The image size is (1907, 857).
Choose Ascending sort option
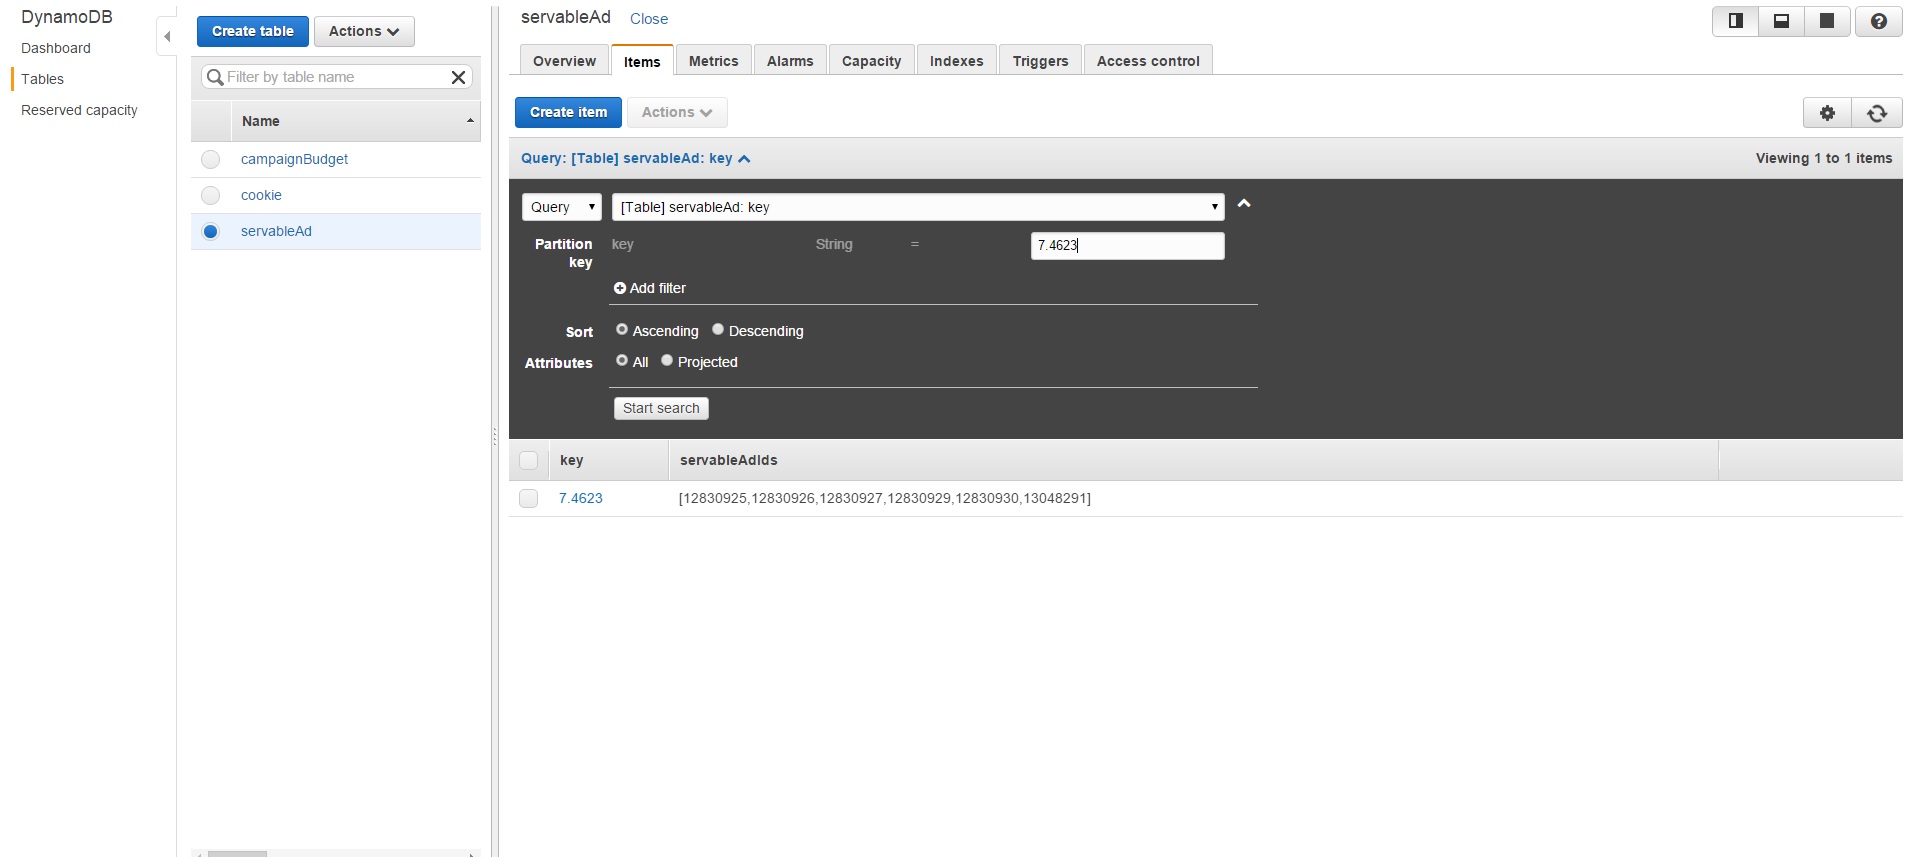pyautogui.click(x=622, y=329)
